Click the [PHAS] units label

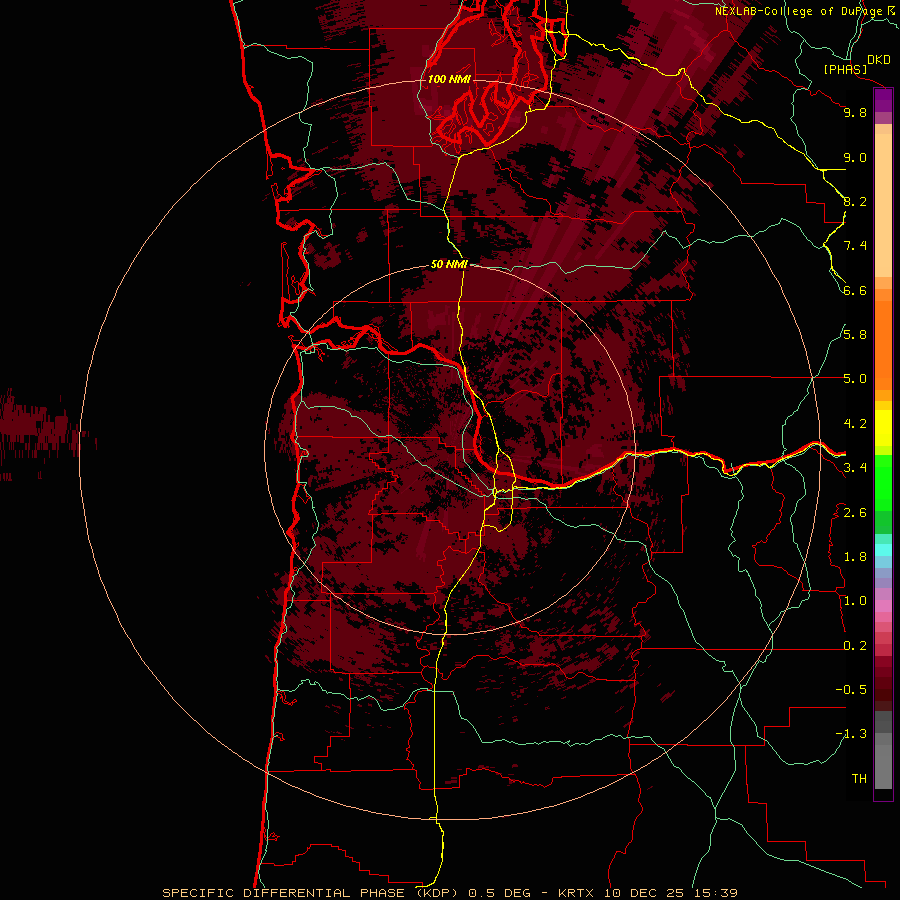click(845, 70)
